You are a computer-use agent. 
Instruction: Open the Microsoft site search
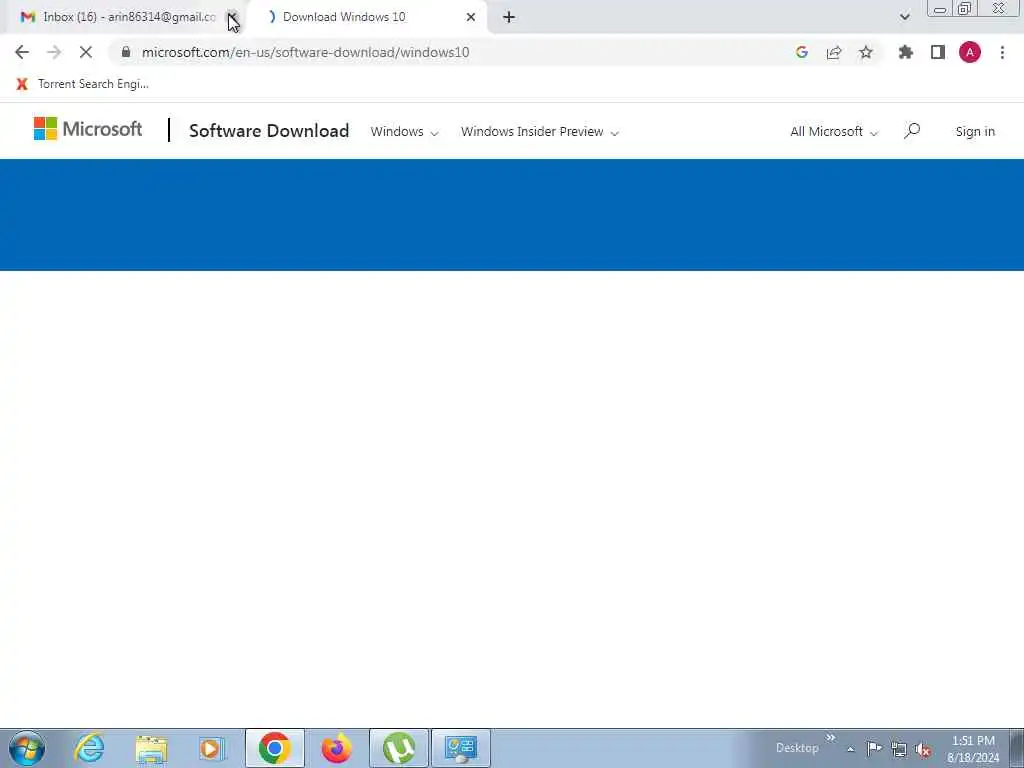click(x=912, y=131)
